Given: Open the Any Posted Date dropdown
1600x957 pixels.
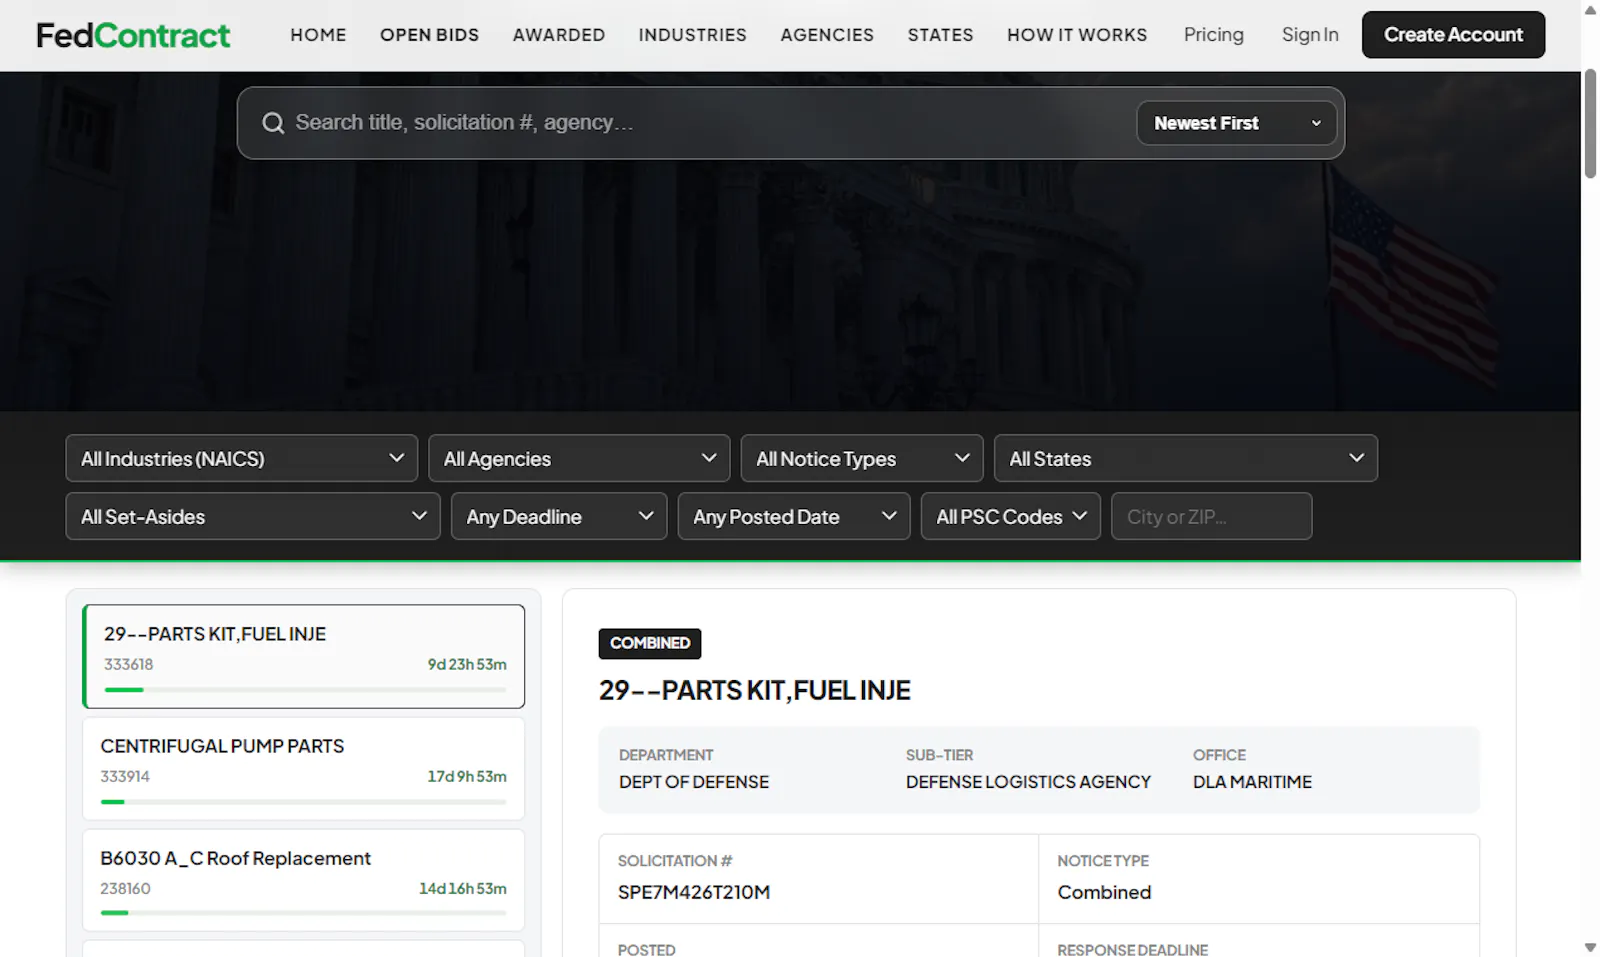Looking at the screenshot, I should (794, 516).
